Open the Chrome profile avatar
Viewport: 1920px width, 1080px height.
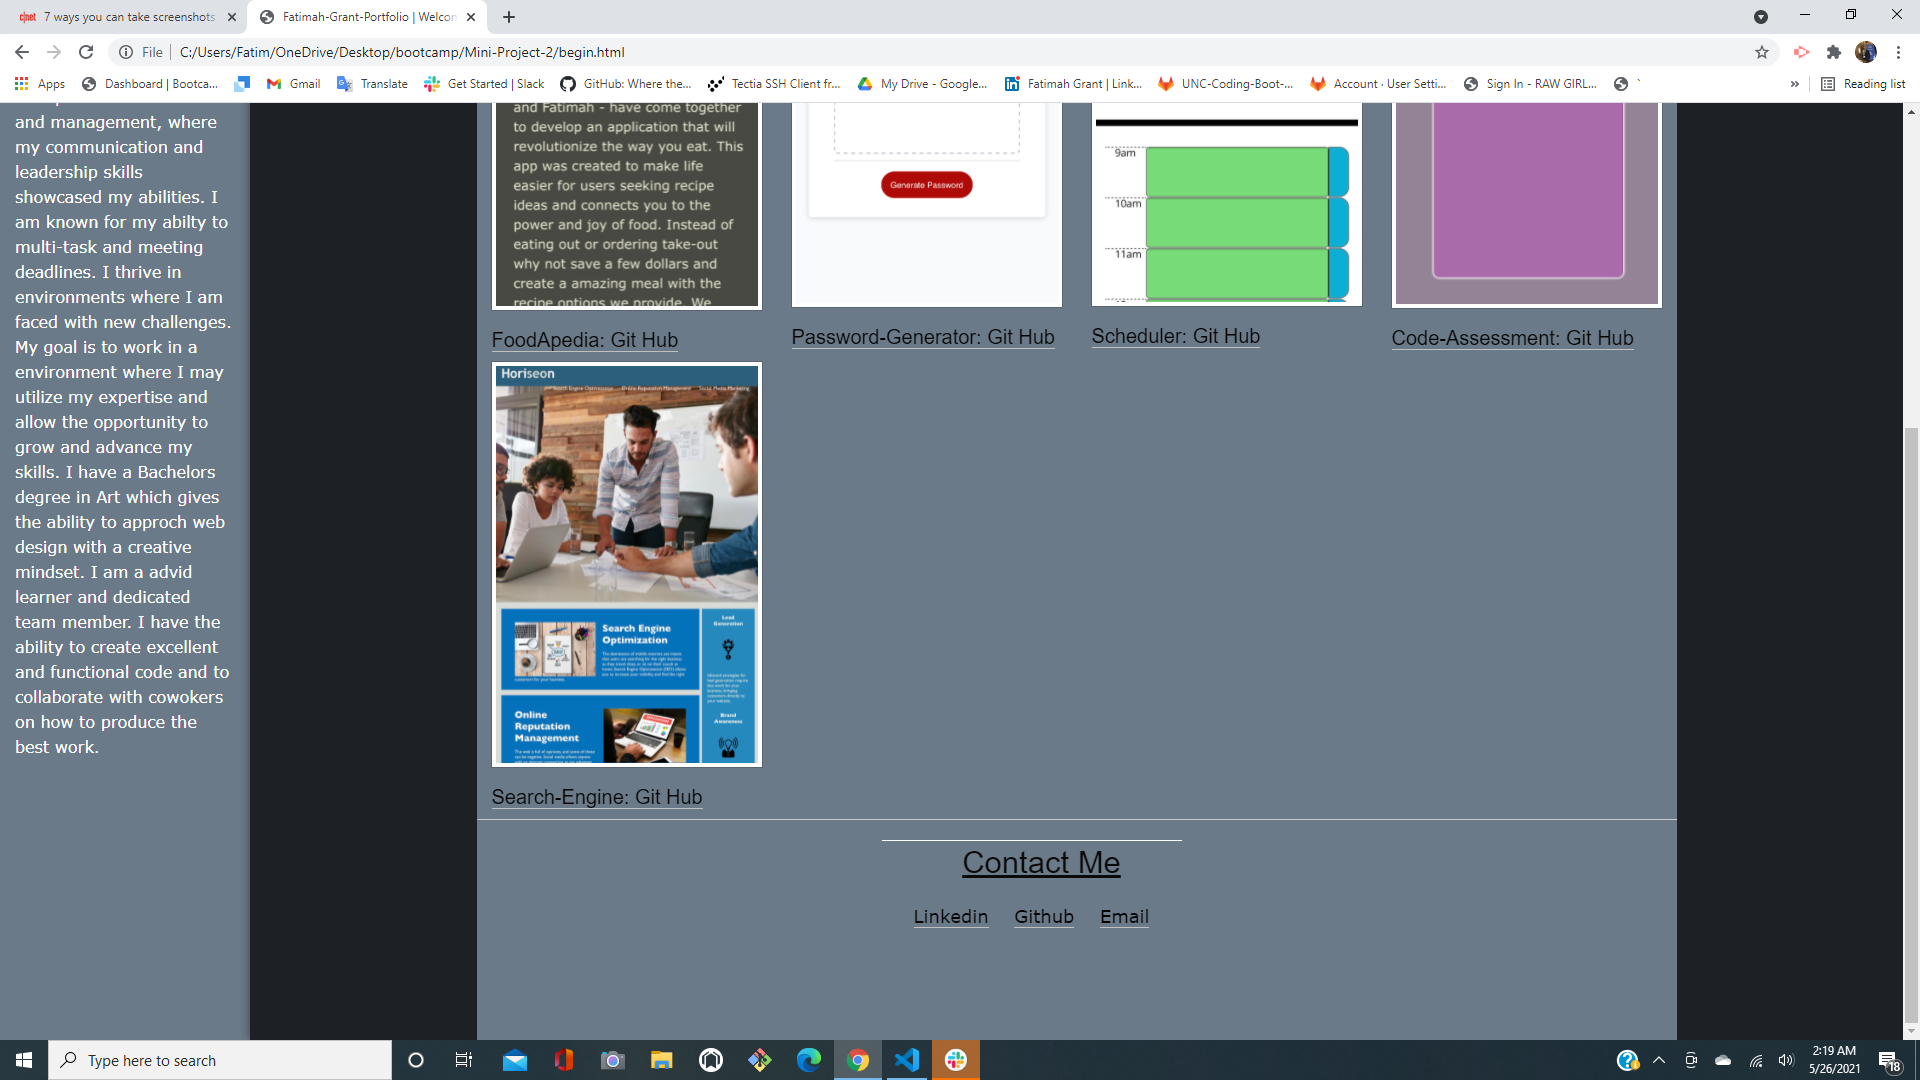(1866, 52)
